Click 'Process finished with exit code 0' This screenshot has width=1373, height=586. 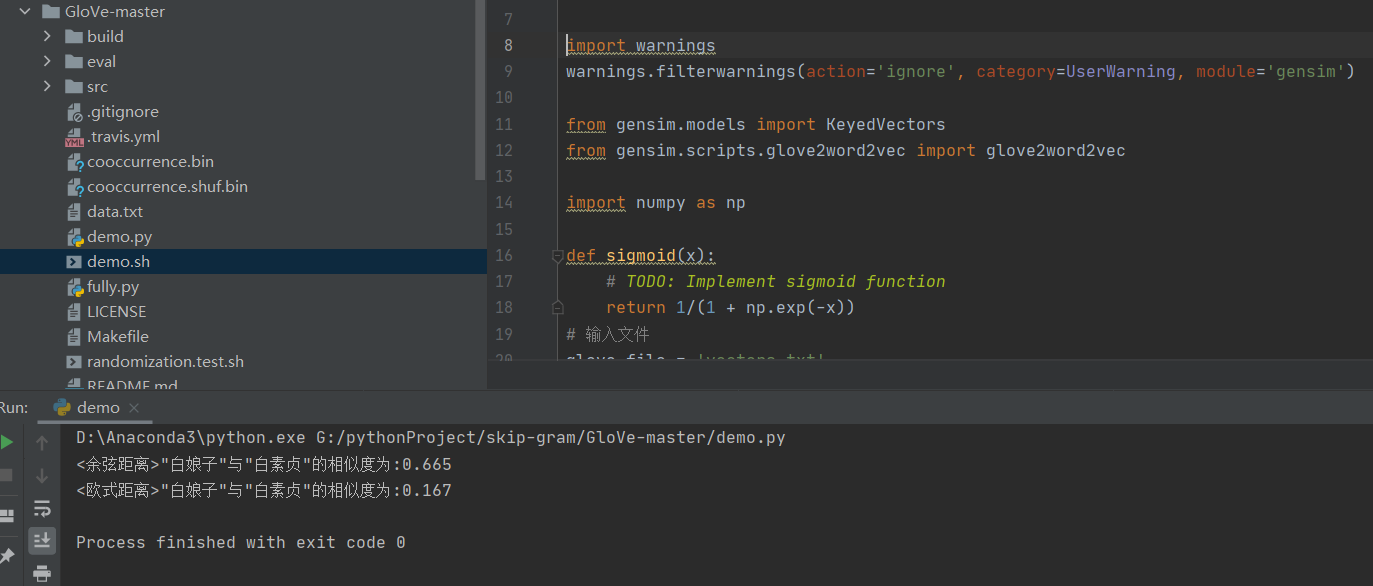pyautogui.click(x=241, y=542)
